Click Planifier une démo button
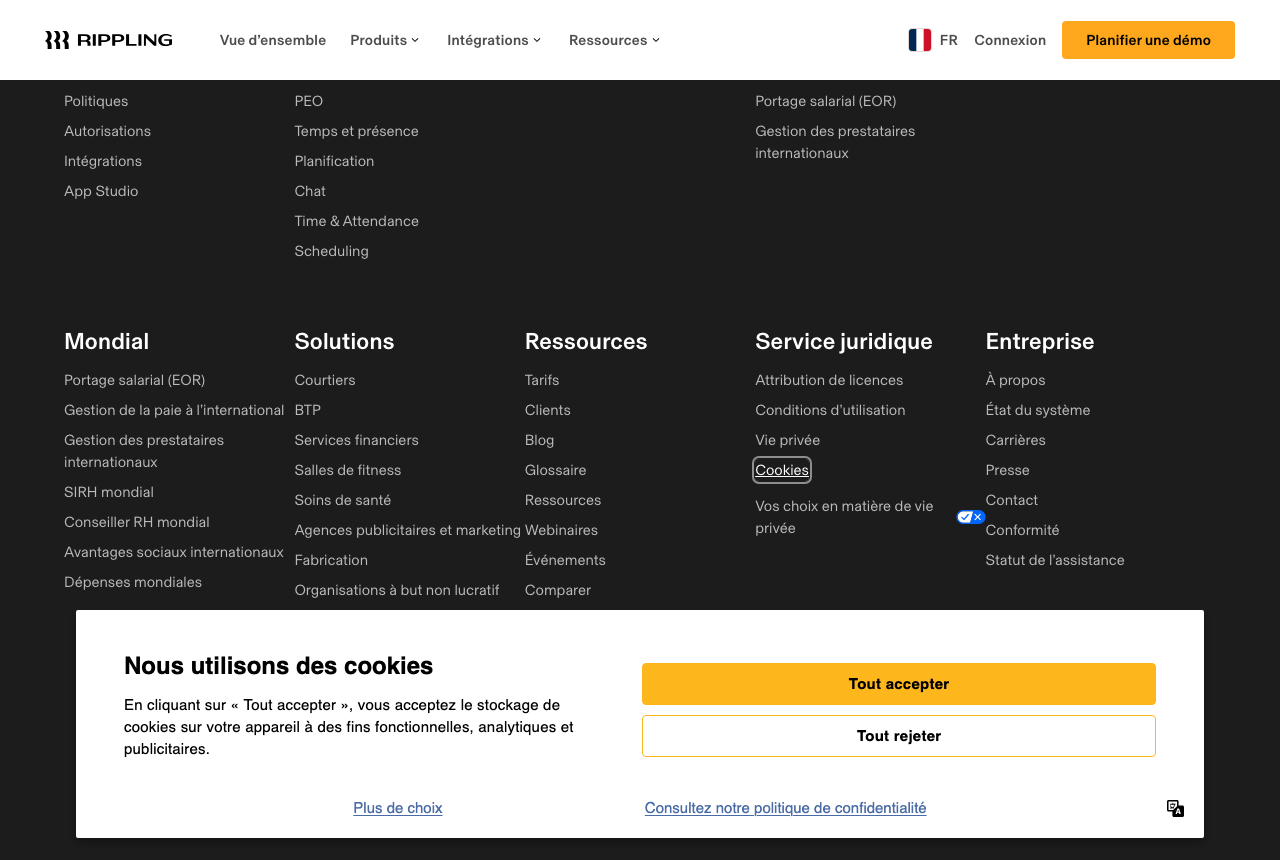The image size is (1280, 860). coord(1148,40)
